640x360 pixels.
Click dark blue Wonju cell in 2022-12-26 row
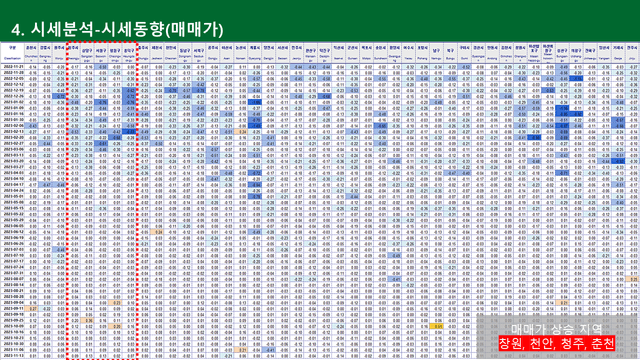59,96
